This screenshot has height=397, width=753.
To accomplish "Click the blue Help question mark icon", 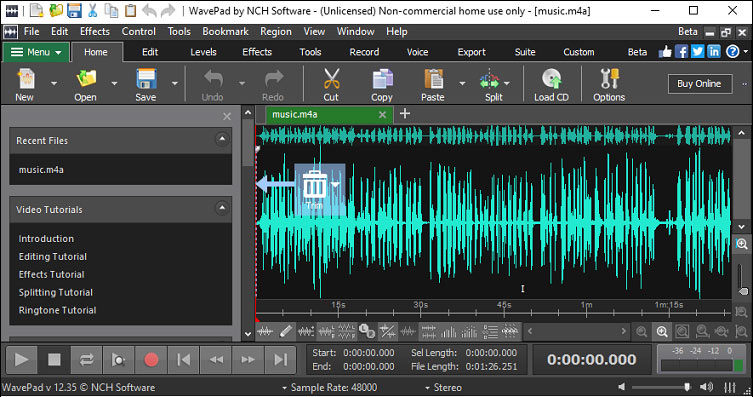I will tap(732, 51).
